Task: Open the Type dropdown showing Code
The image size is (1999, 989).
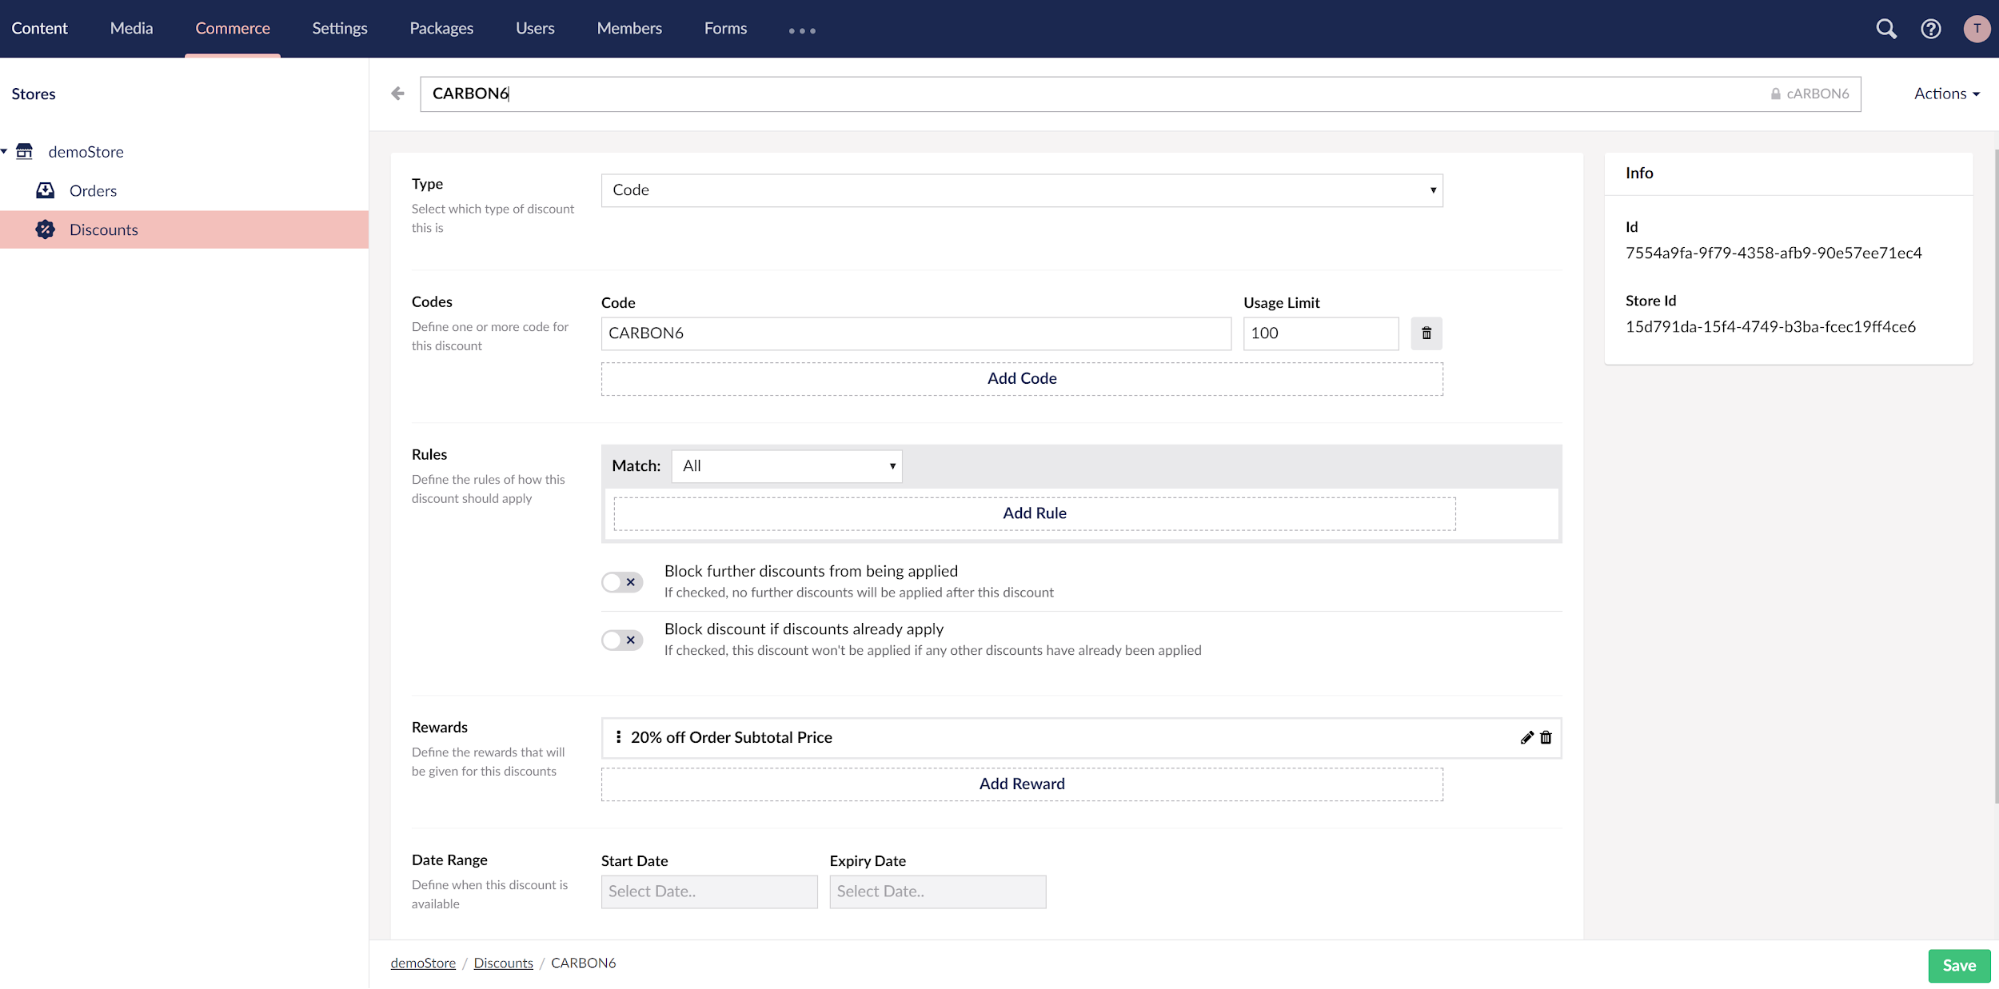Action: pyautogui.click(x=1021, y=190)
